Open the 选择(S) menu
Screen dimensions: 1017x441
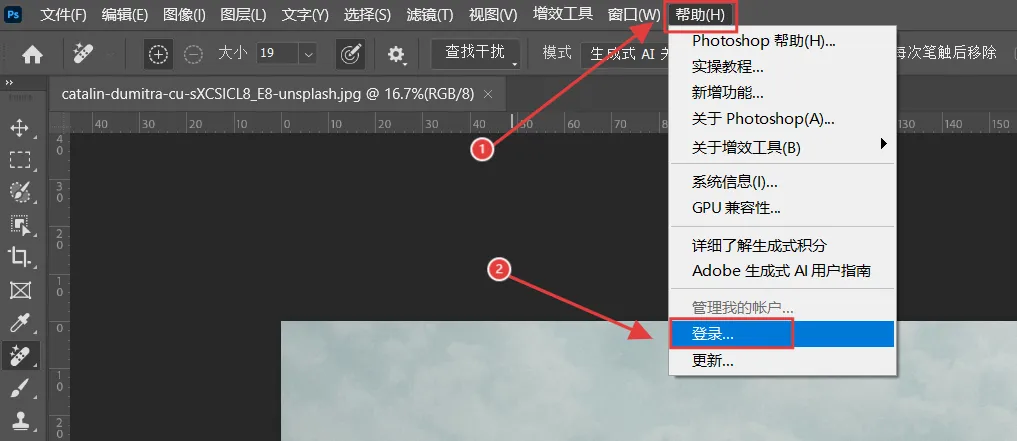pyautogui.click(x=367, y=14)
